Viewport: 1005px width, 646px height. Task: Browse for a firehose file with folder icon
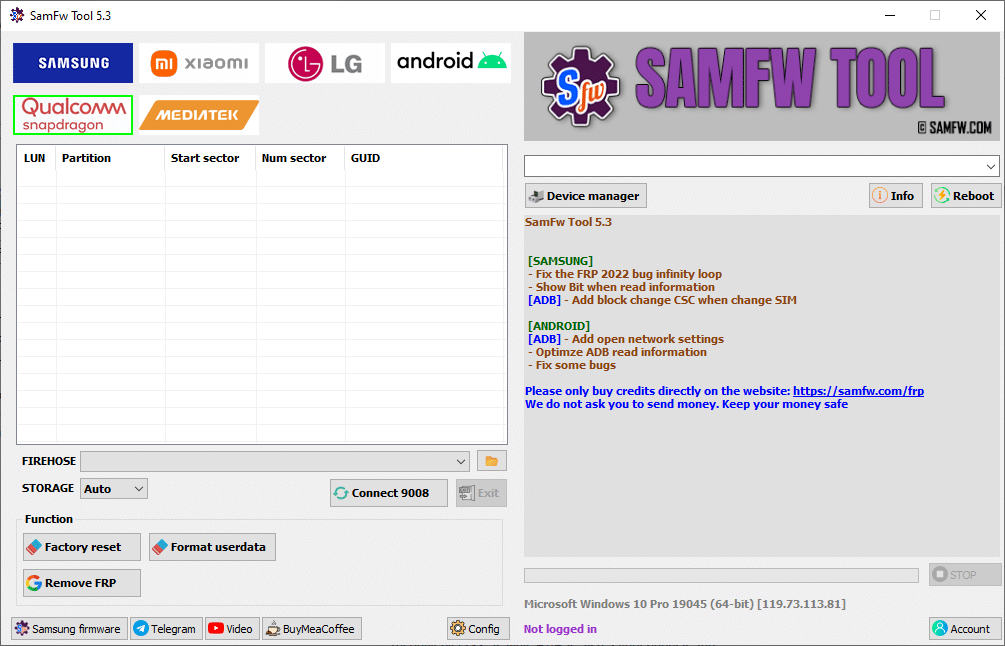(490, 461)
